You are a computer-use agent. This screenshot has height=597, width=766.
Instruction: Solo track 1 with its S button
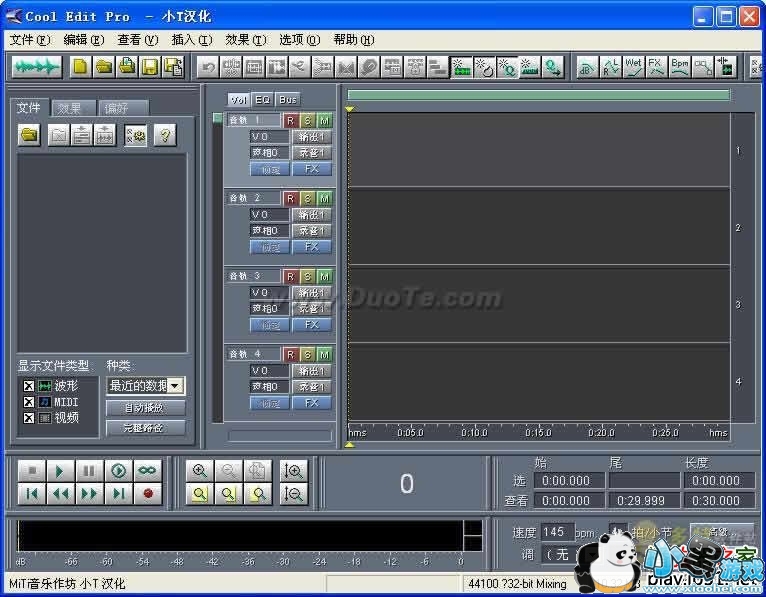pyautogui.click(x=308, y=121)
